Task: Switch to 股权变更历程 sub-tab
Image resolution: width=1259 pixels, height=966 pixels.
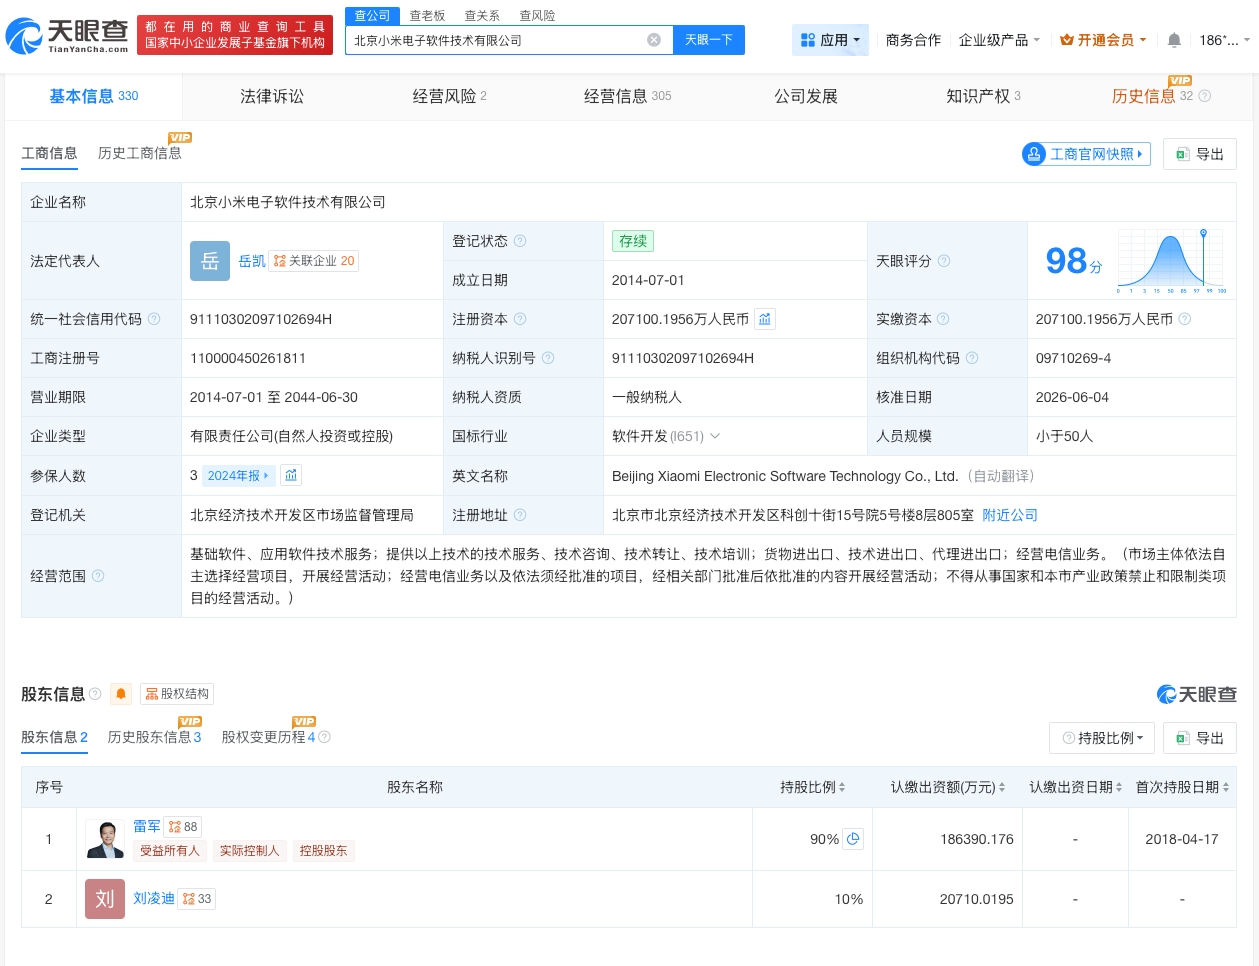Action: pyautogui.click(x=268, y=737)
